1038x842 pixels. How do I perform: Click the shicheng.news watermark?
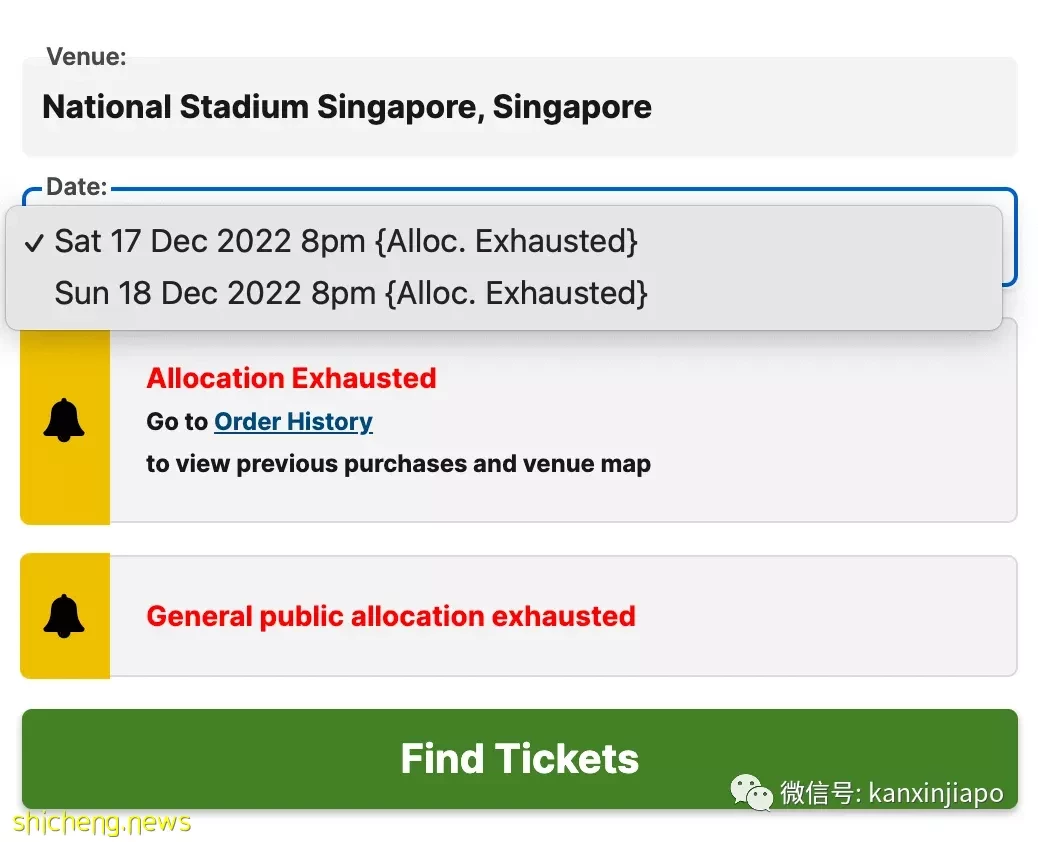click(102, 822)
